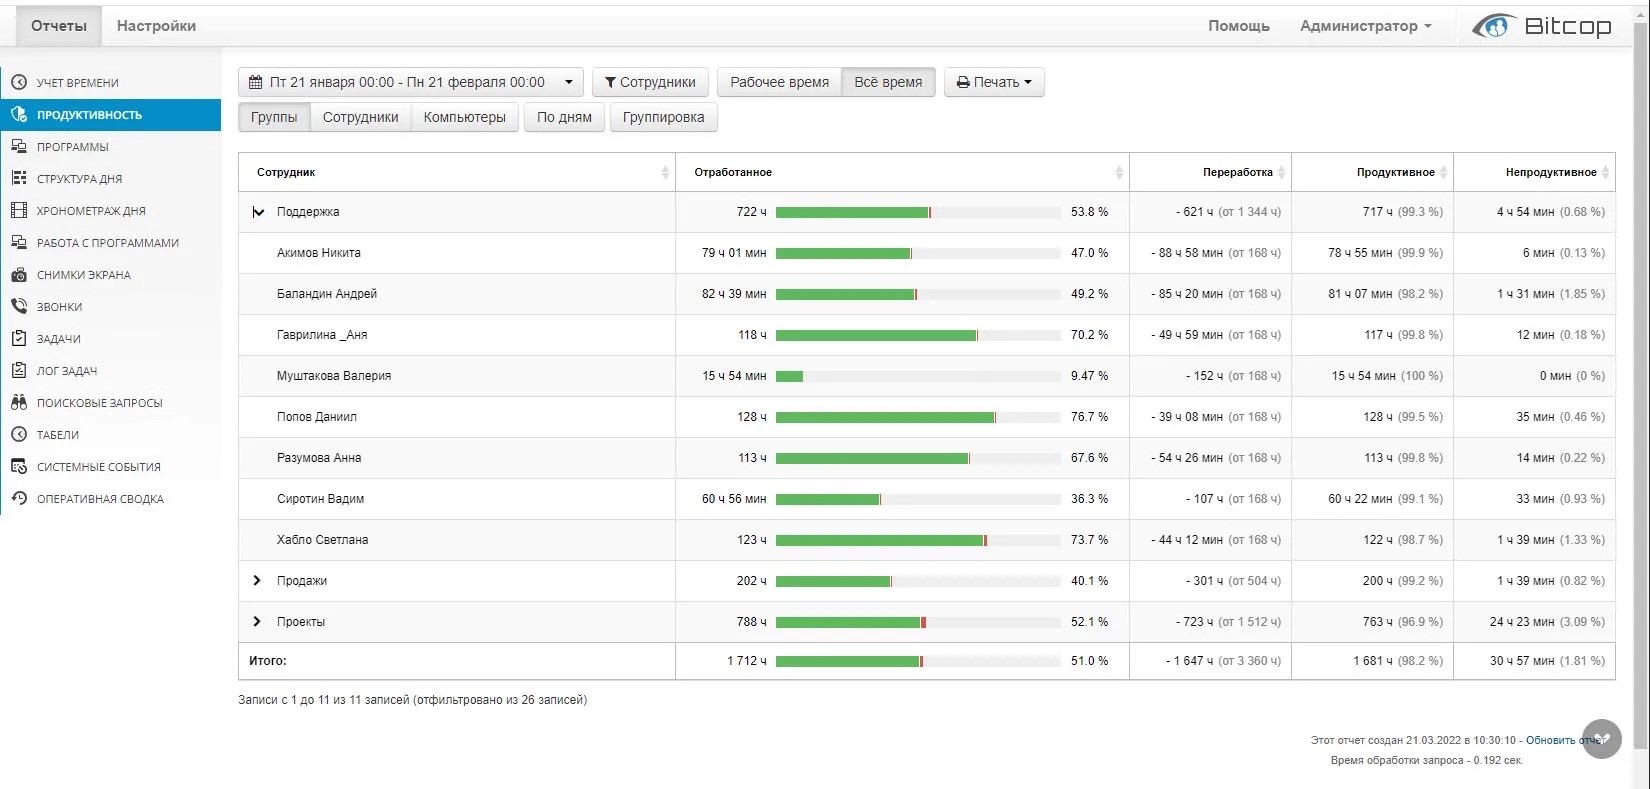The height and width of the screenshot is (789, 1650).
Task: Click the Структура дня icon
Action: pos(18,179)
